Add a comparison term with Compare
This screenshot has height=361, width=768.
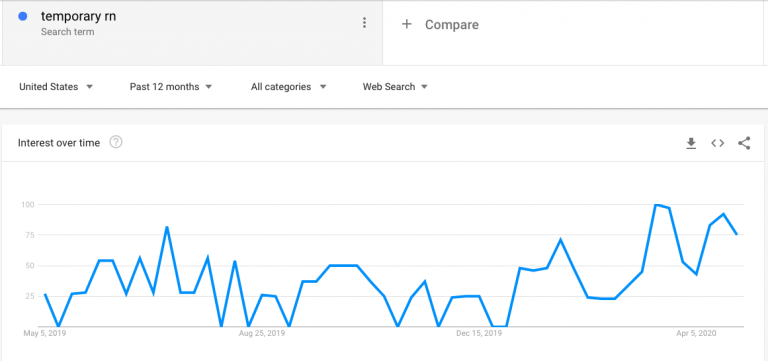[x=452, y=25]
